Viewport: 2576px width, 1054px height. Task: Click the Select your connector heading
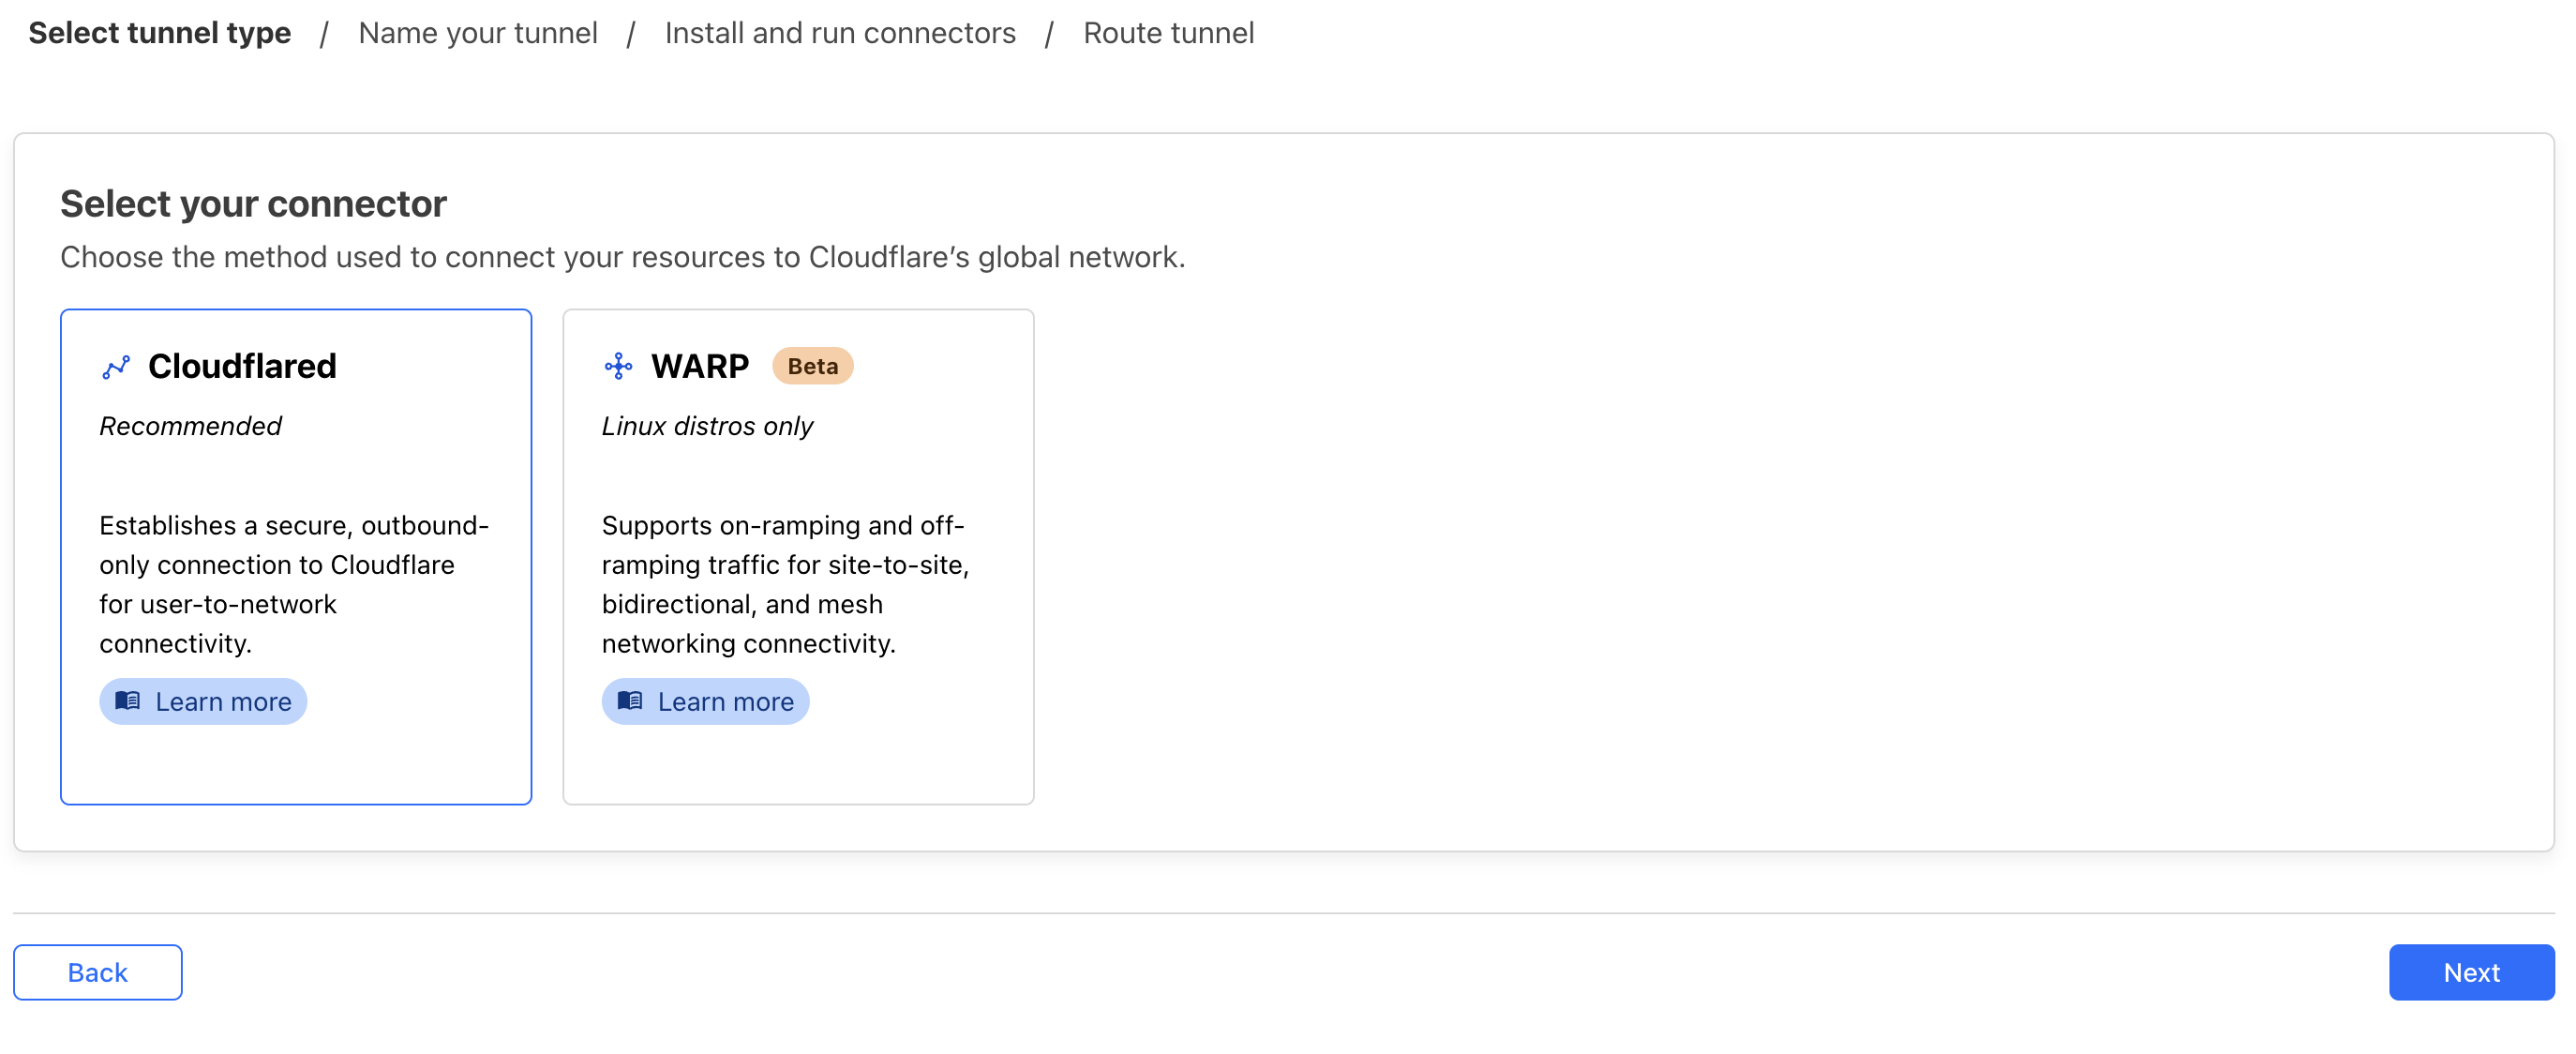pyautogui.click(x=253, y=203)
